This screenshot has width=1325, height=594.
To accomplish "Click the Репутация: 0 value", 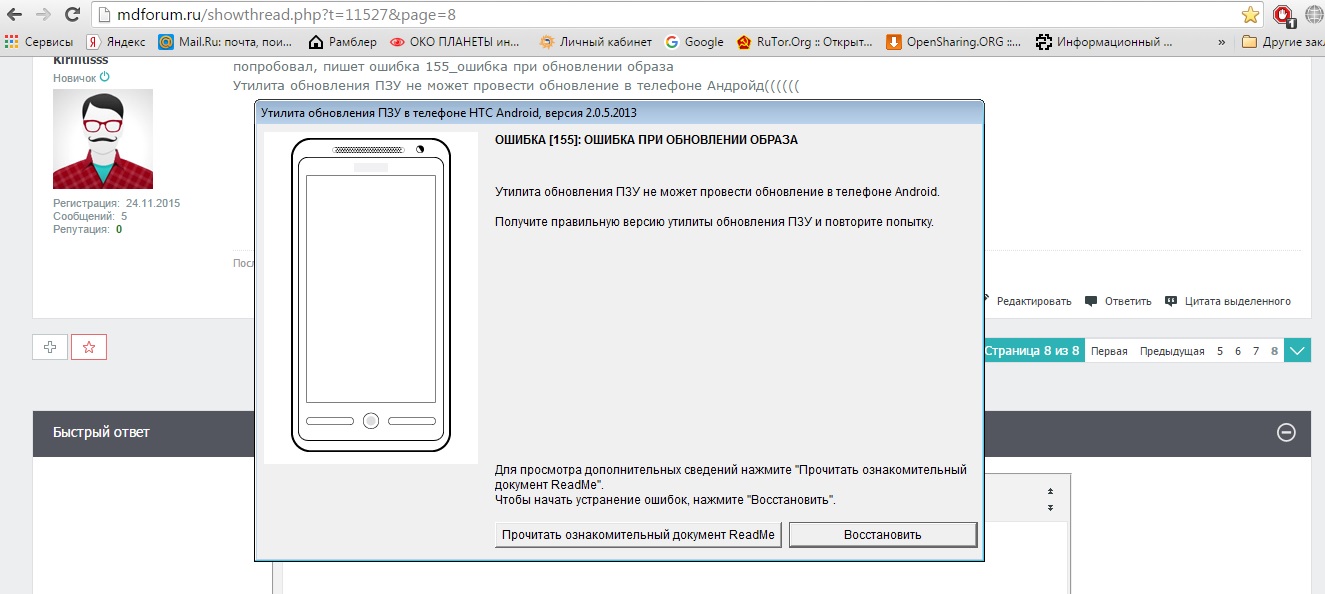I will click(119, 229).
